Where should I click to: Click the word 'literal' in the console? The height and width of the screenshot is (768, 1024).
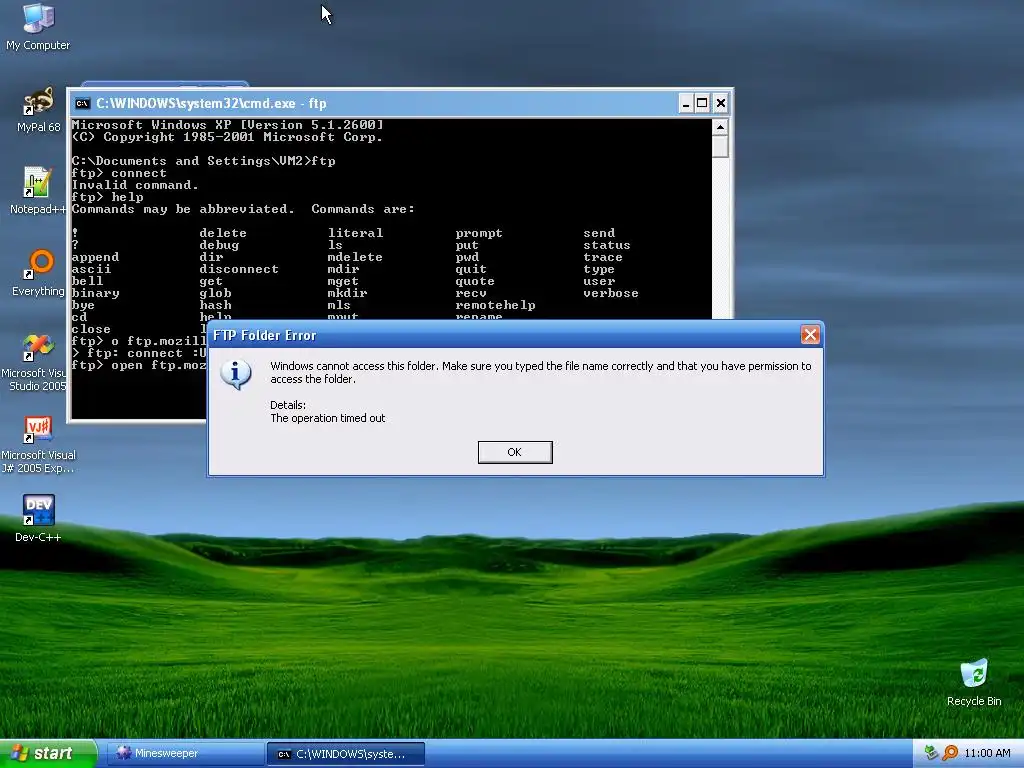[355, 233]
